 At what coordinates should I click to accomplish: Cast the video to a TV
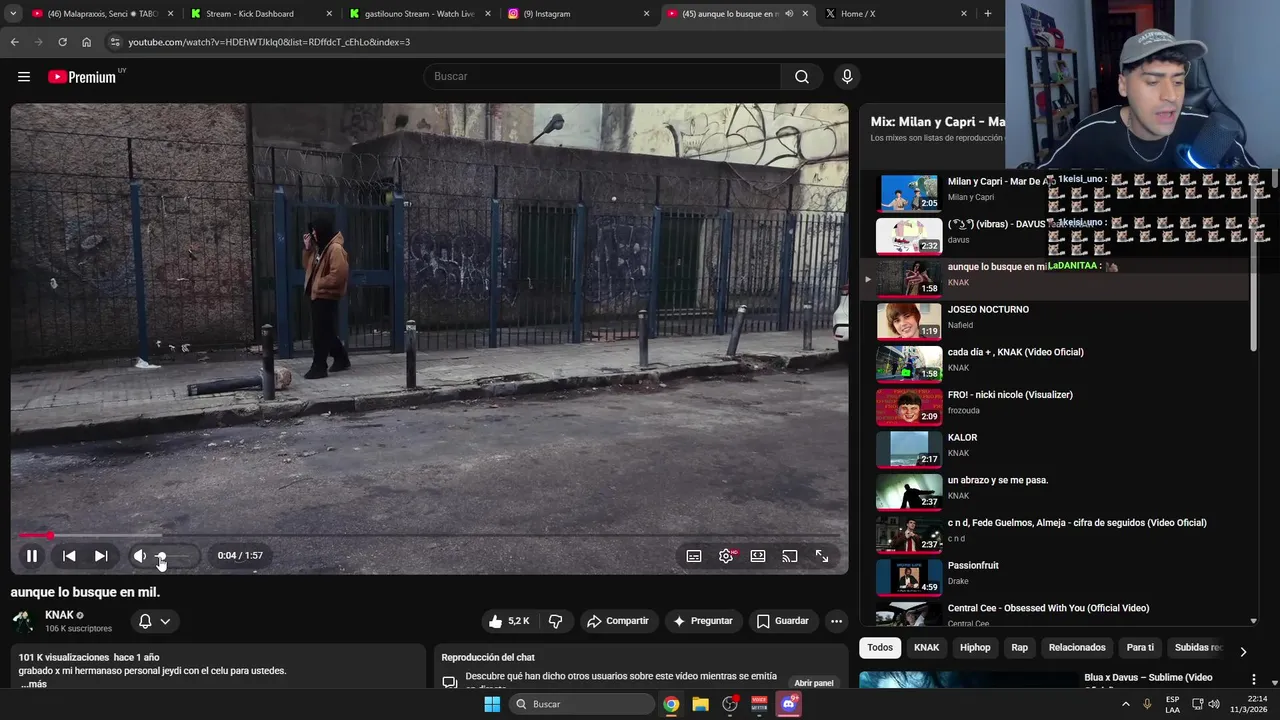790,556
